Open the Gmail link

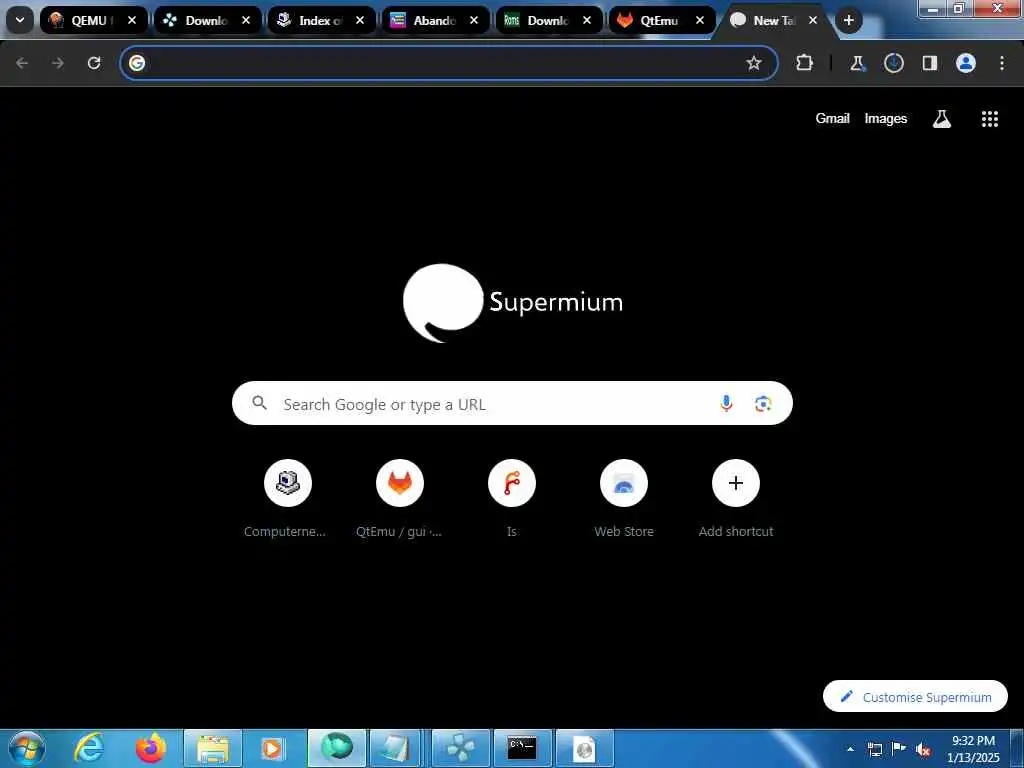pyautogui.click(x=832, y=118)
